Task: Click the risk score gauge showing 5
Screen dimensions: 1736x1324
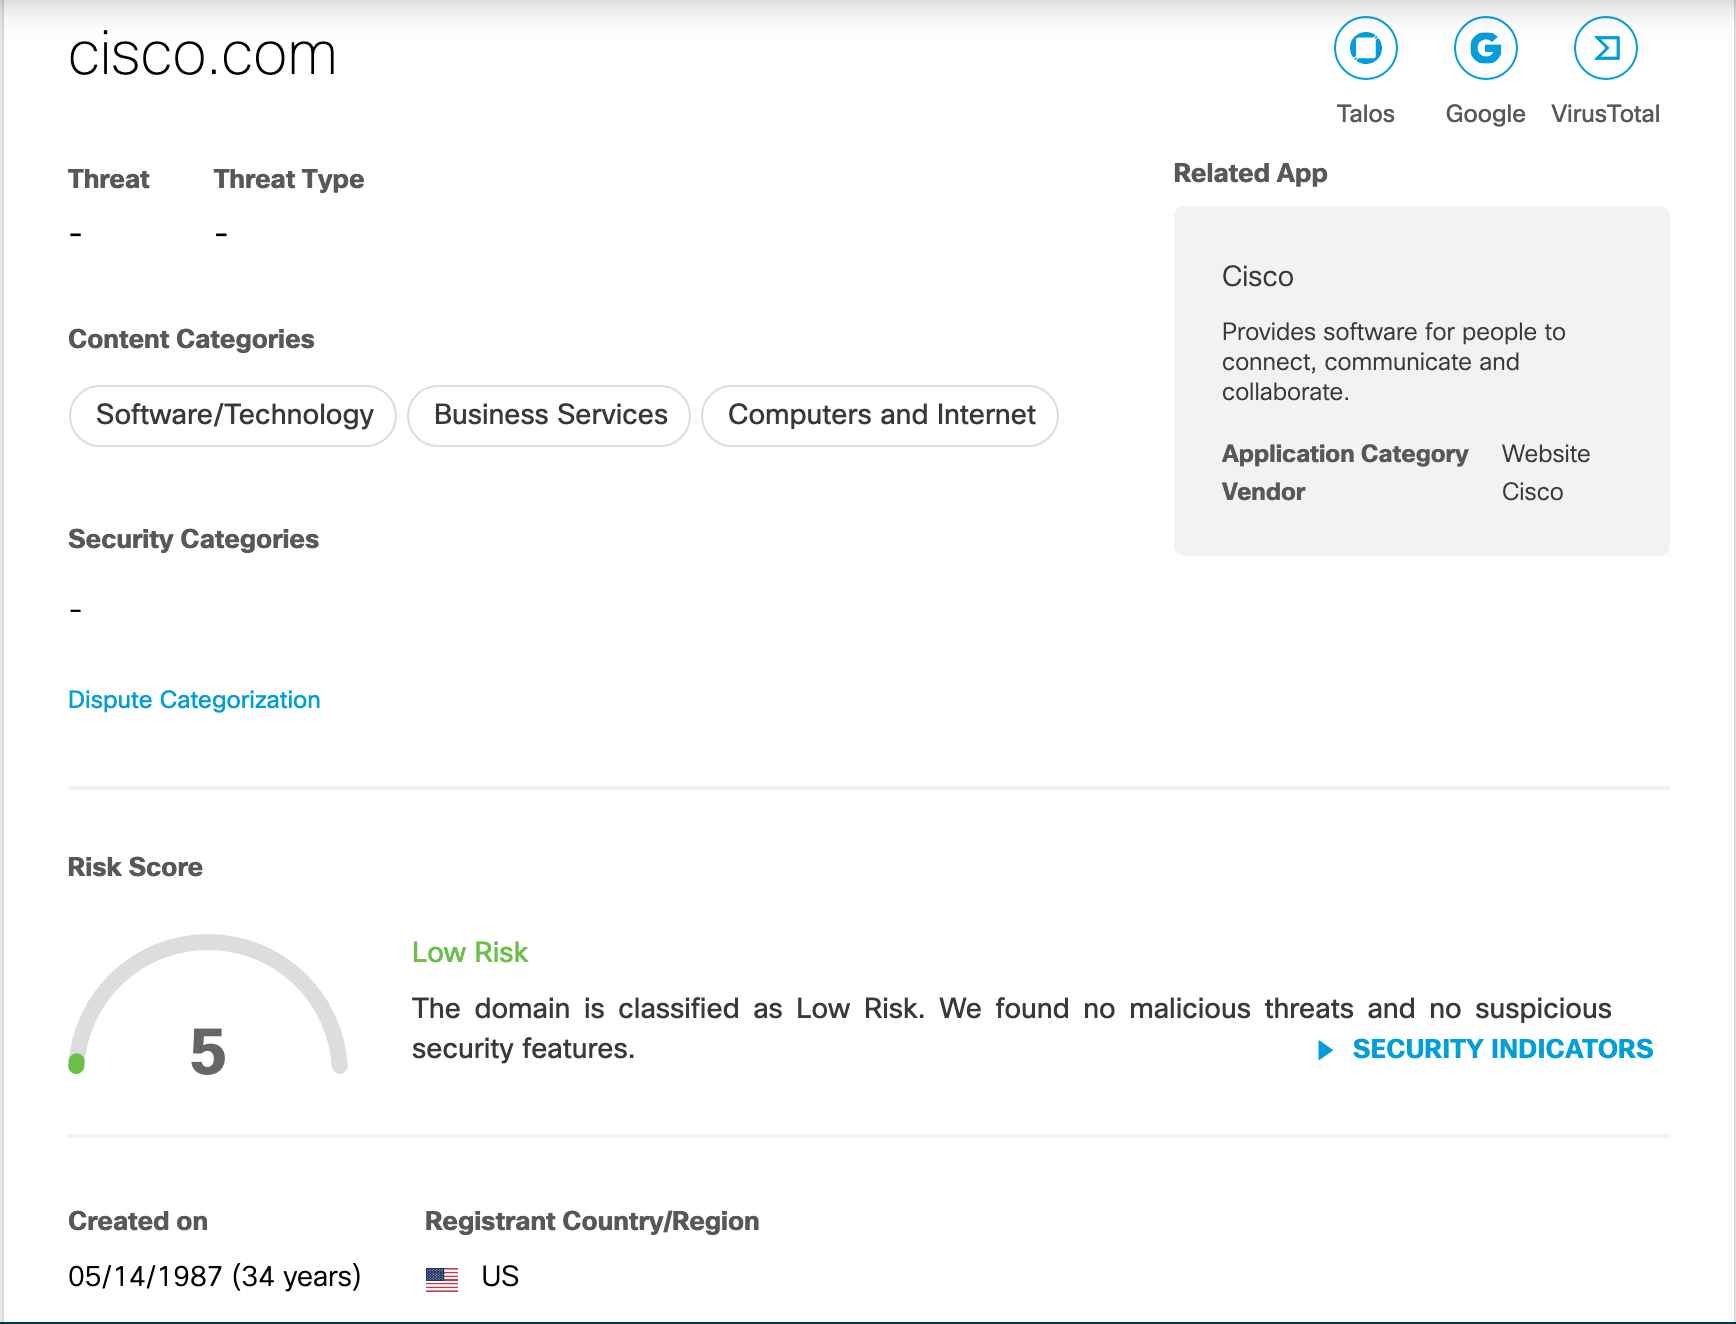Action: [208, 1006]
